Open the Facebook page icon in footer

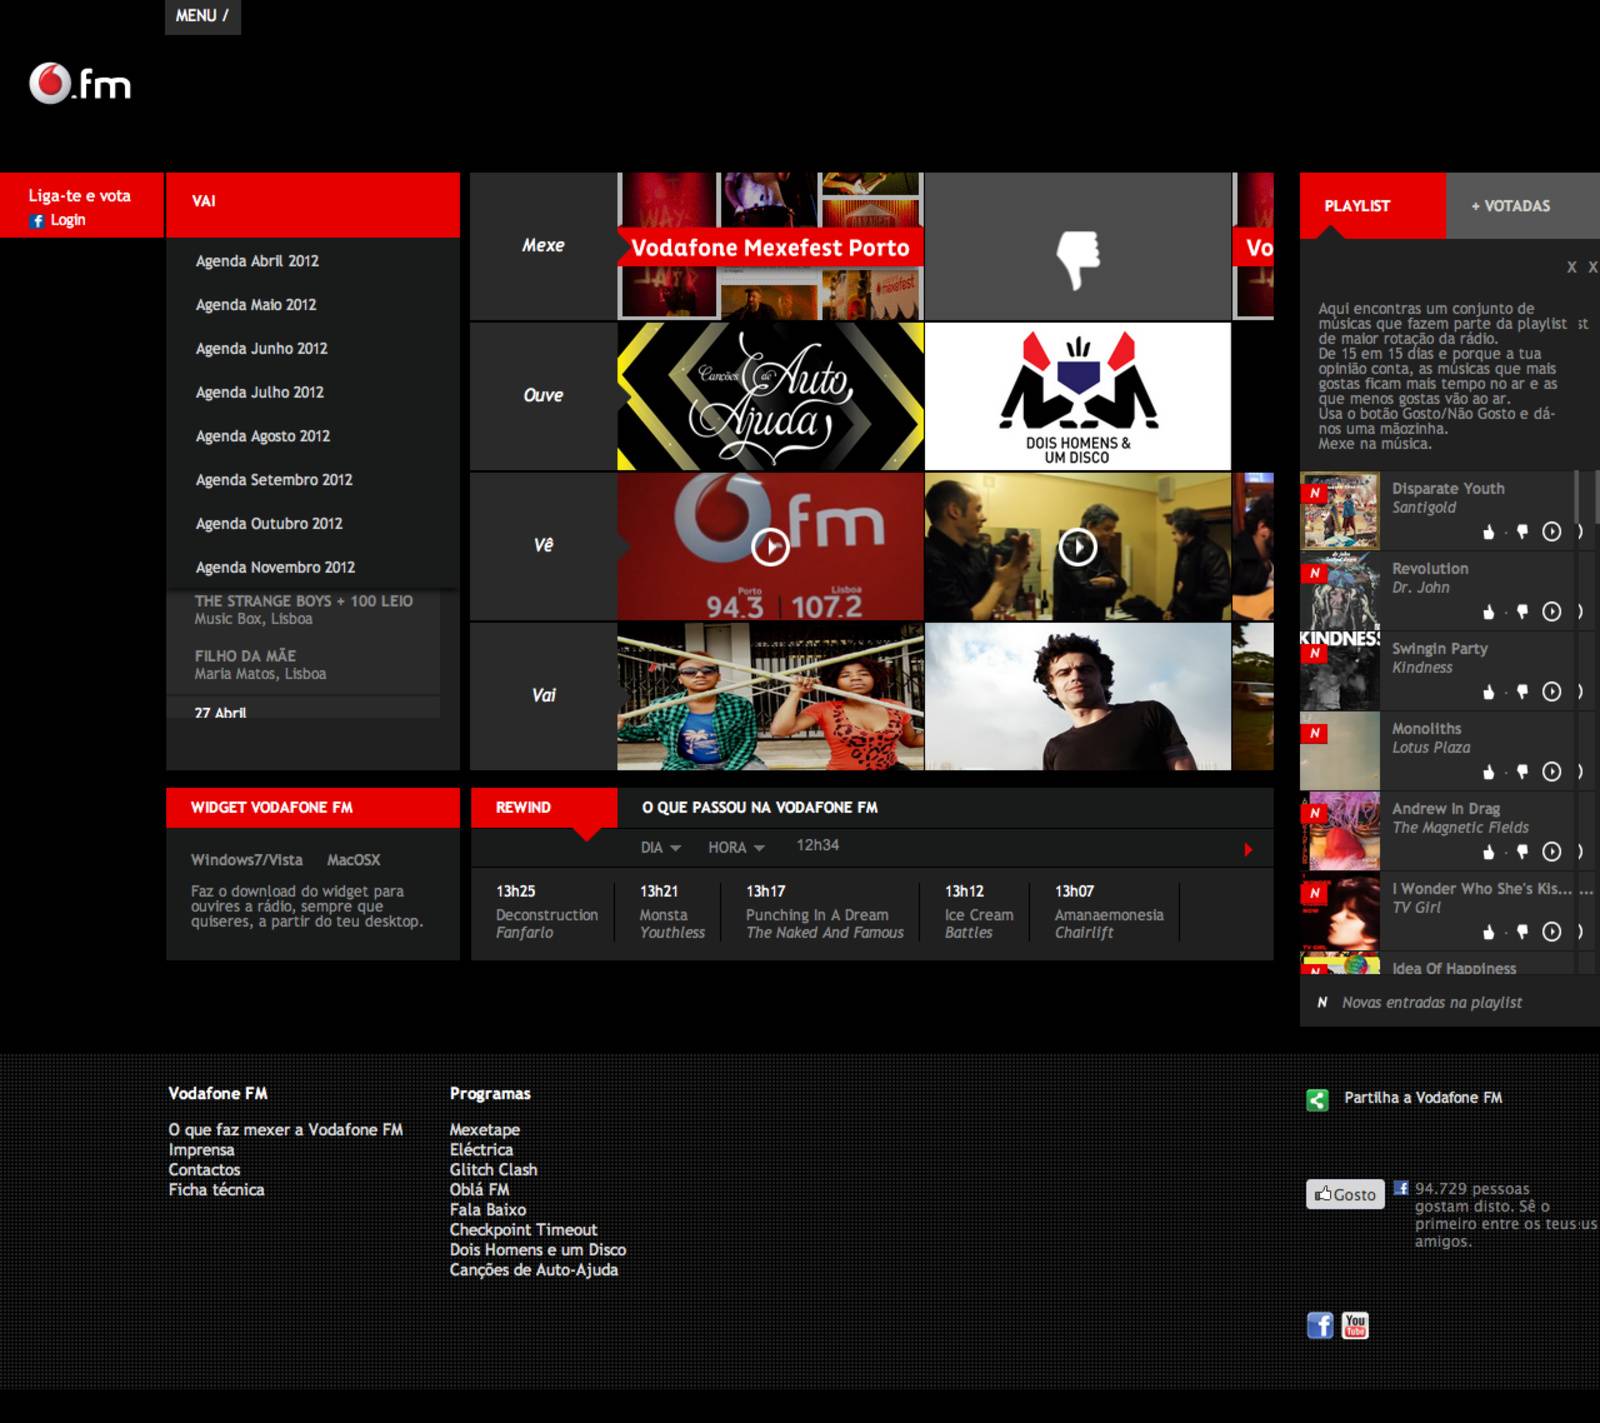pos(1320,1326)
